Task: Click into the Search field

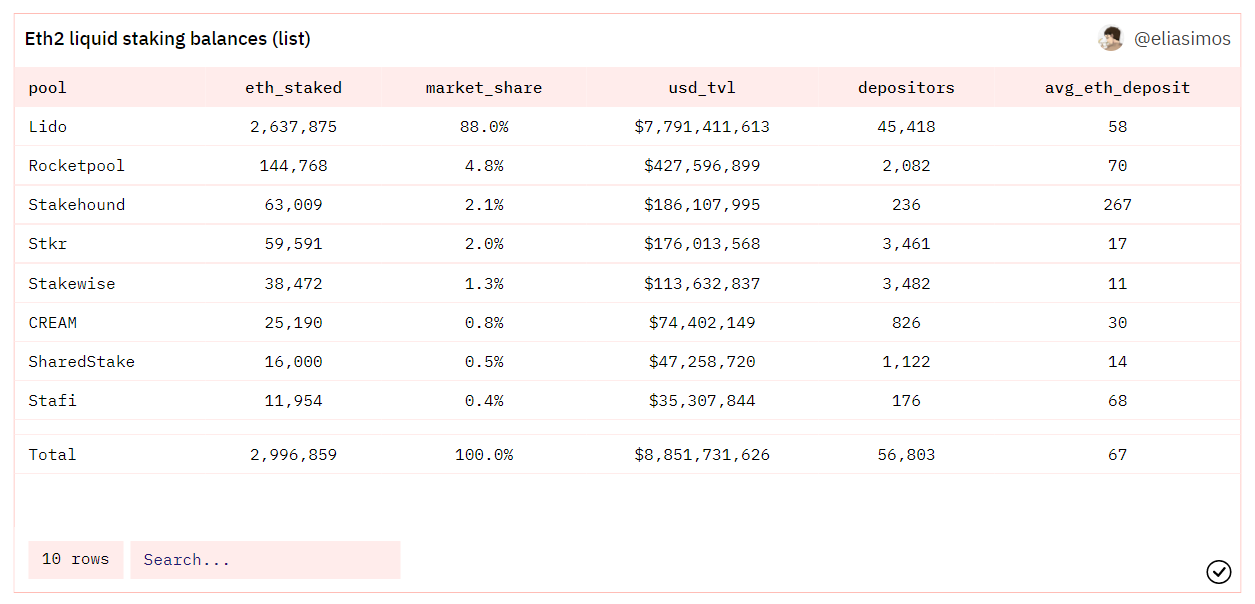Action: click(265, 560)
